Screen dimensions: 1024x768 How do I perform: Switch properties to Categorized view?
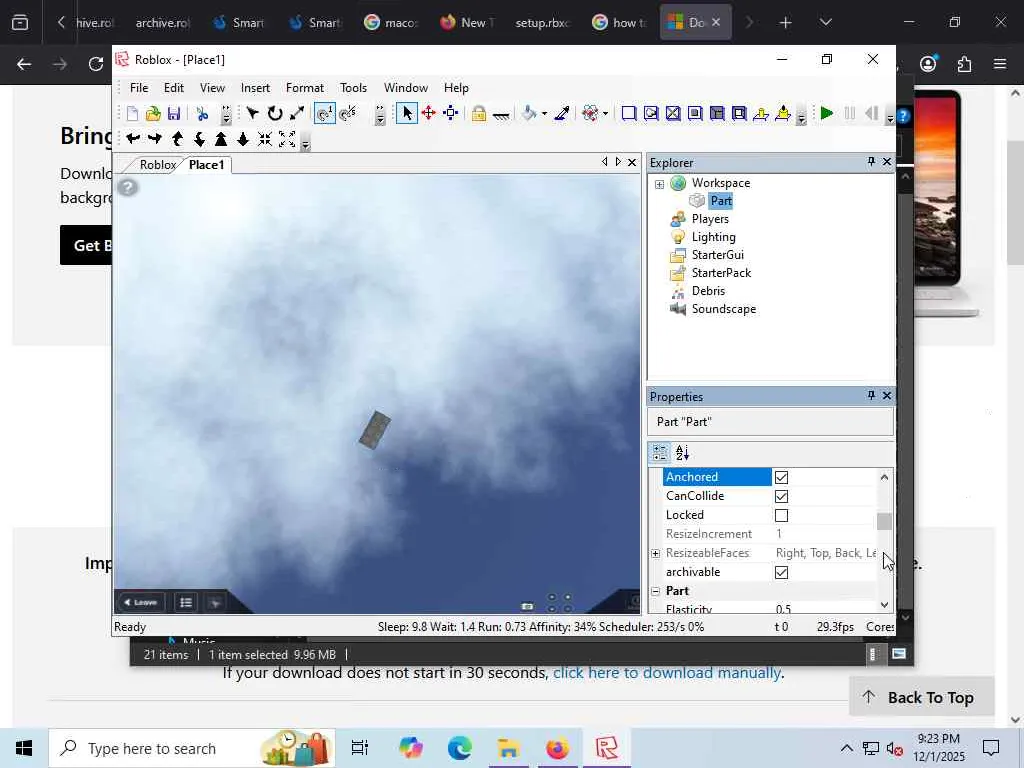[x=660, y=452]
